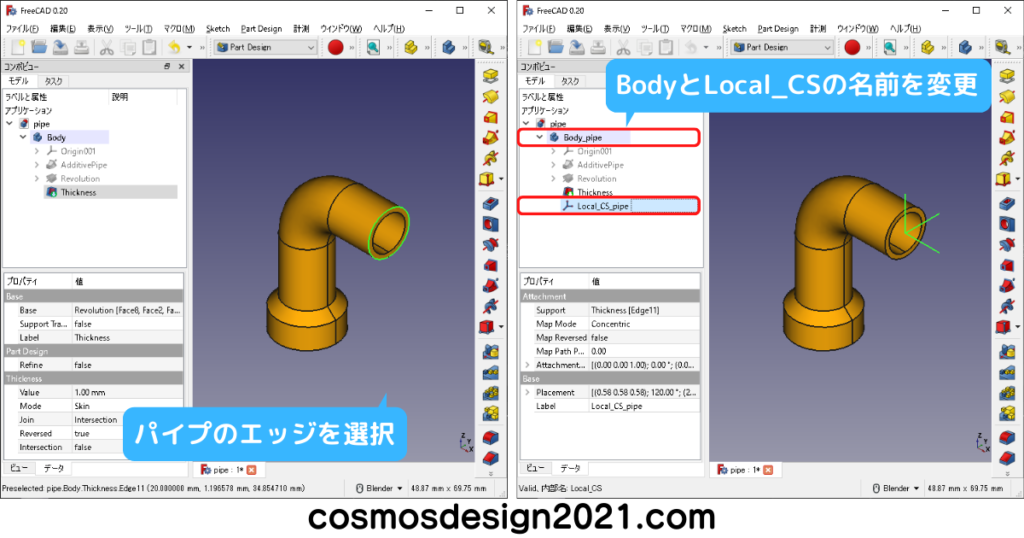
Task: Click Refine false property in left window
Action: point(93,365)
